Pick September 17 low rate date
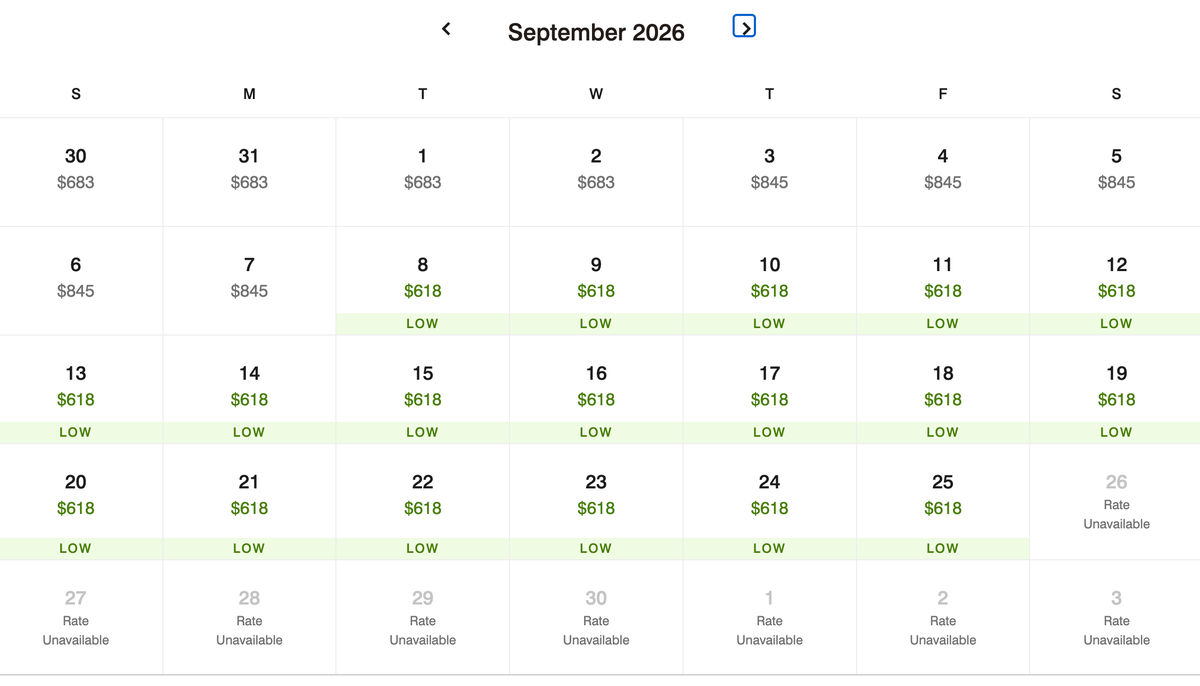The image size is (1200, 686). [769, 387]
